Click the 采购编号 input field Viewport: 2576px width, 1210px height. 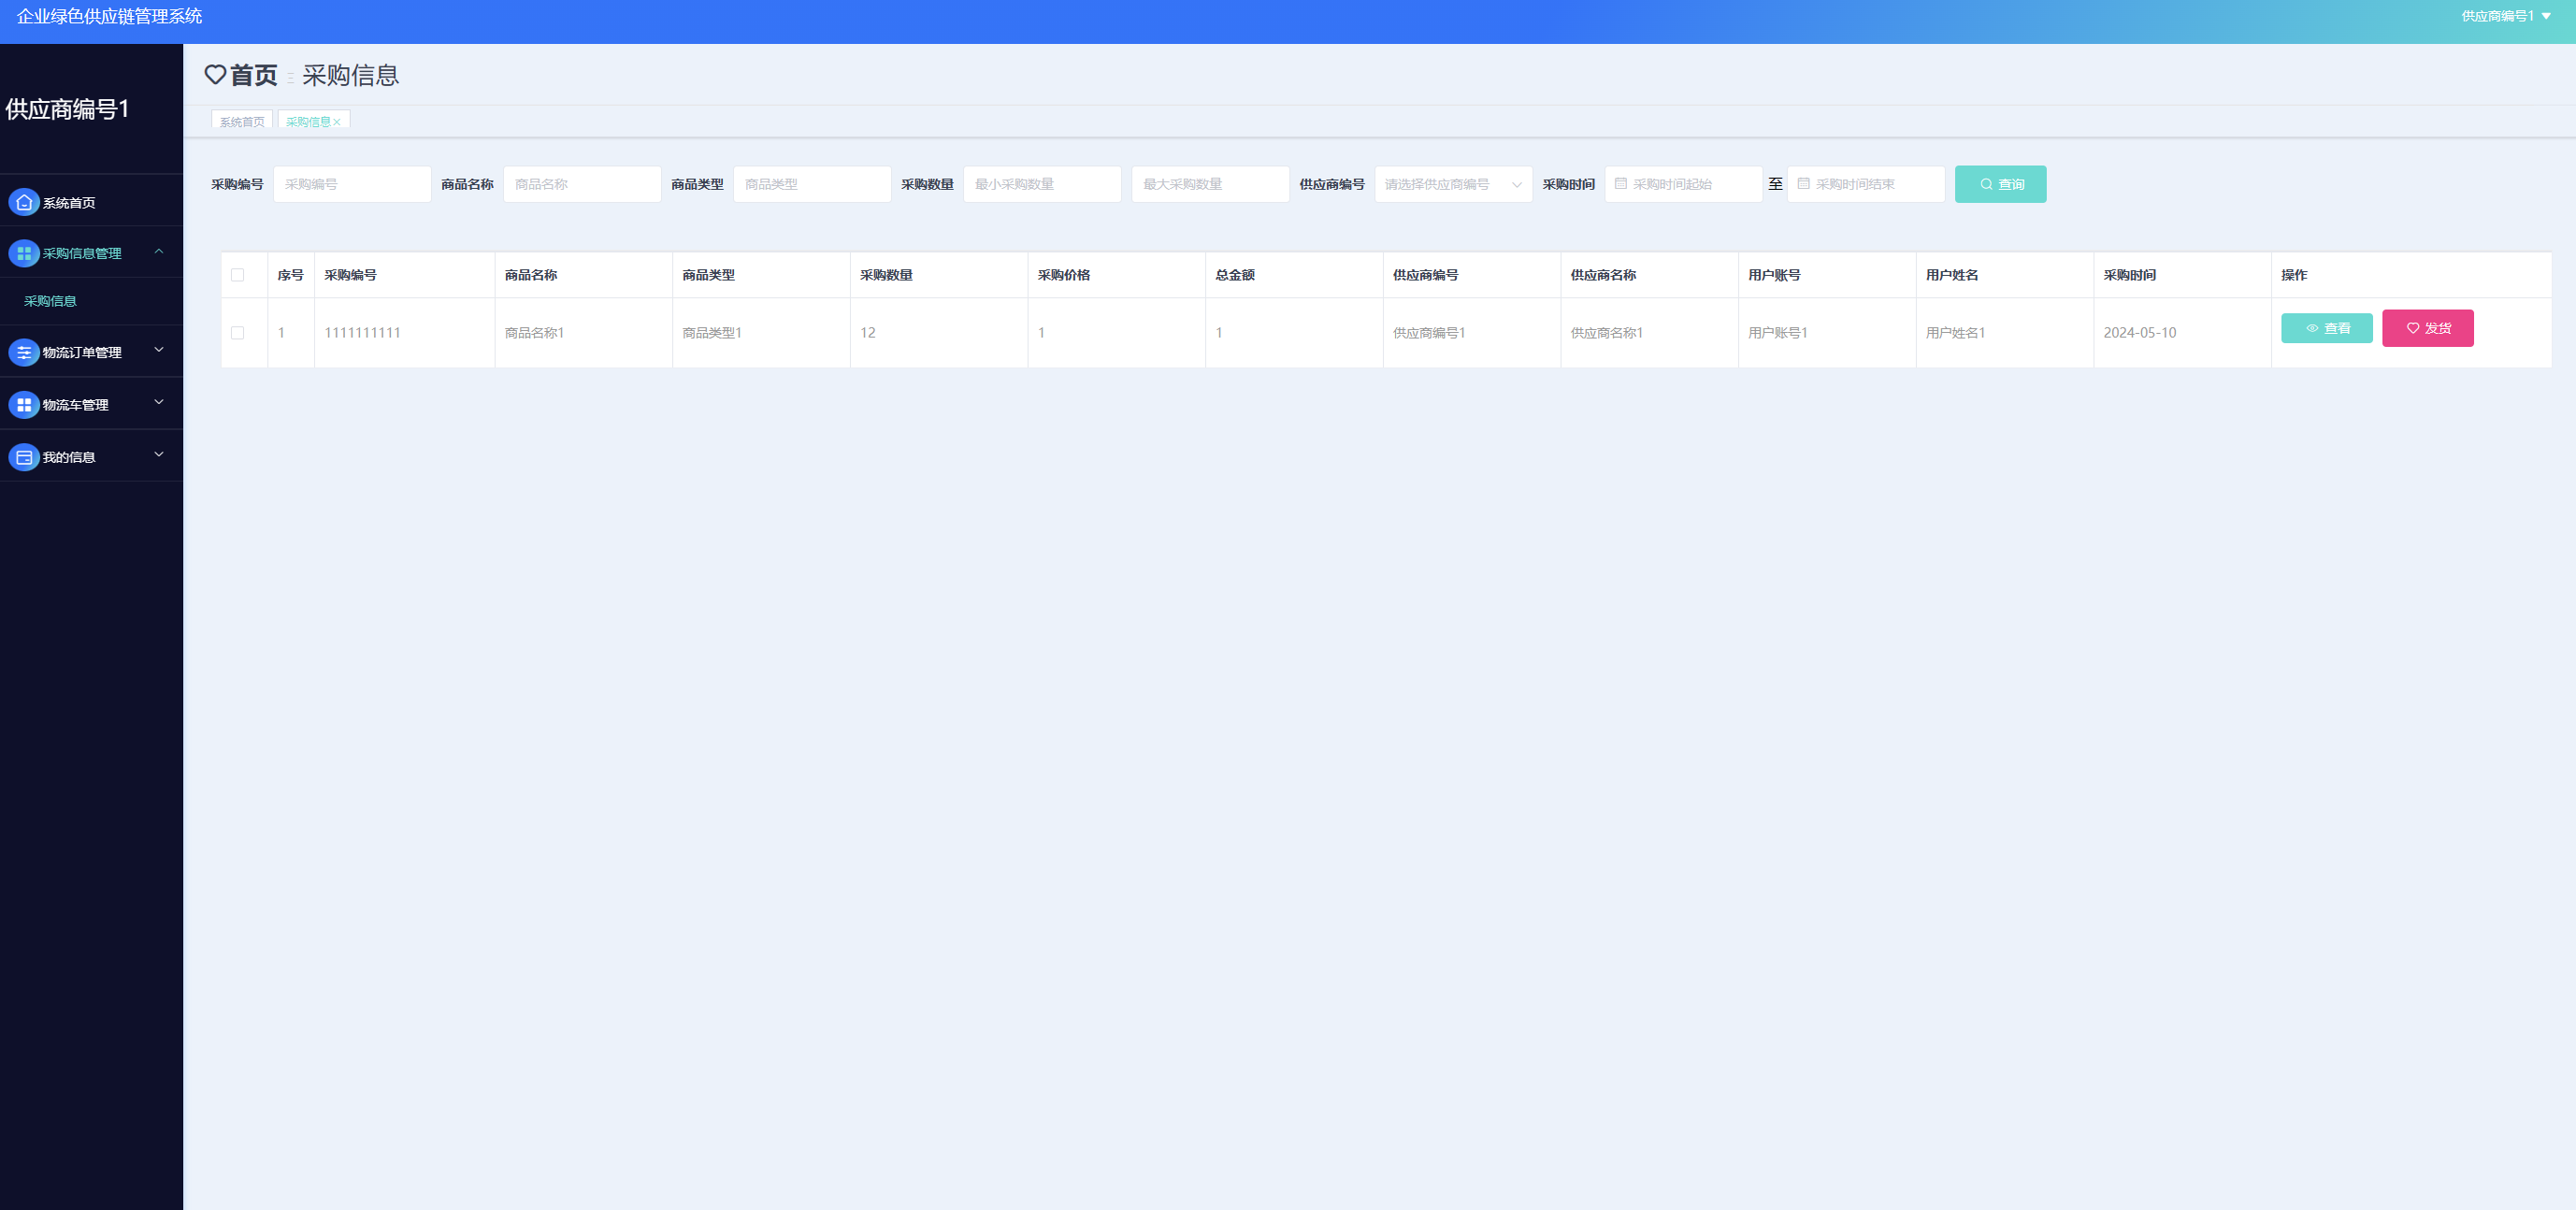point(352,184)
